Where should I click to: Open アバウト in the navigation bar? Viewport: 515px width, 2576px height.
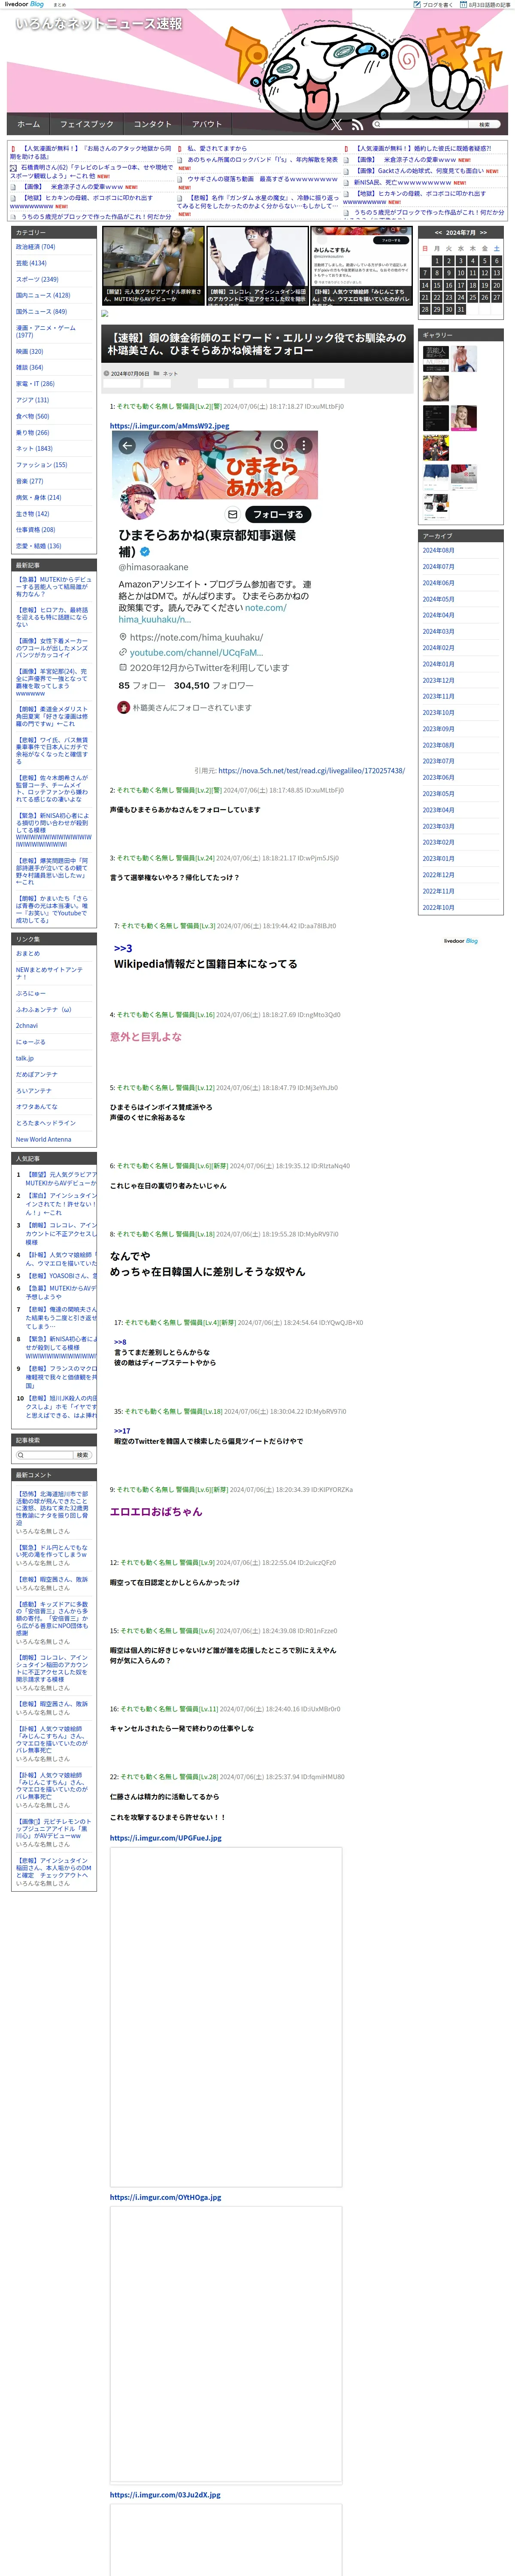pyautogui.click(x=207, y=124)
